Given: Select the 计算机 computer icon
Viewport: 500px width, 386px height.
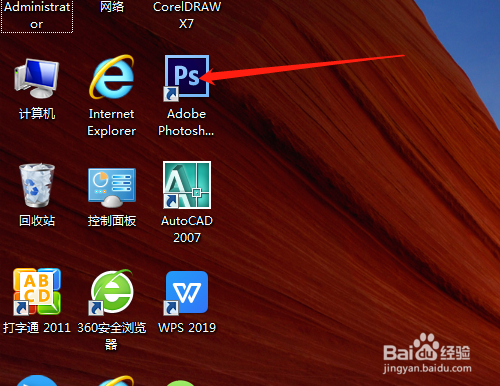Looking at the screenshot, I should [37, 79].
